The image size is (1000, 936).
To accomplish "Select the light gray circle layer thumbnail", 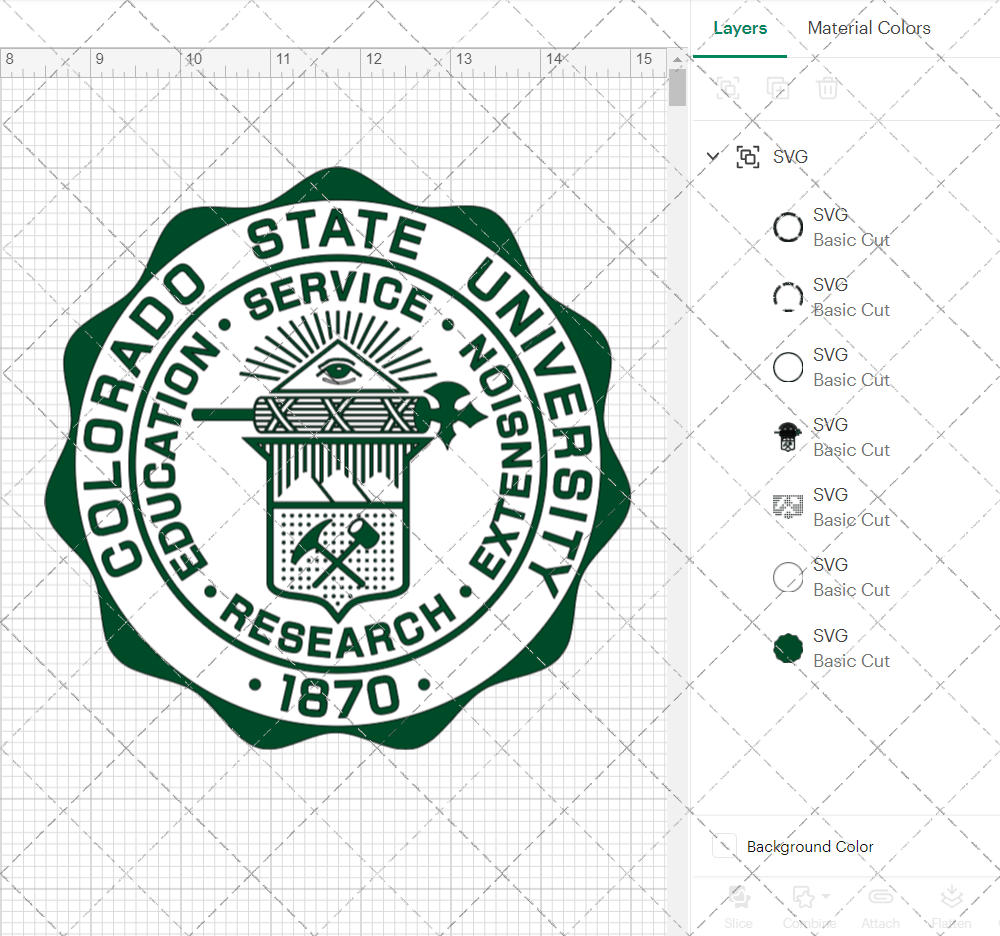I will click(788, 577).
